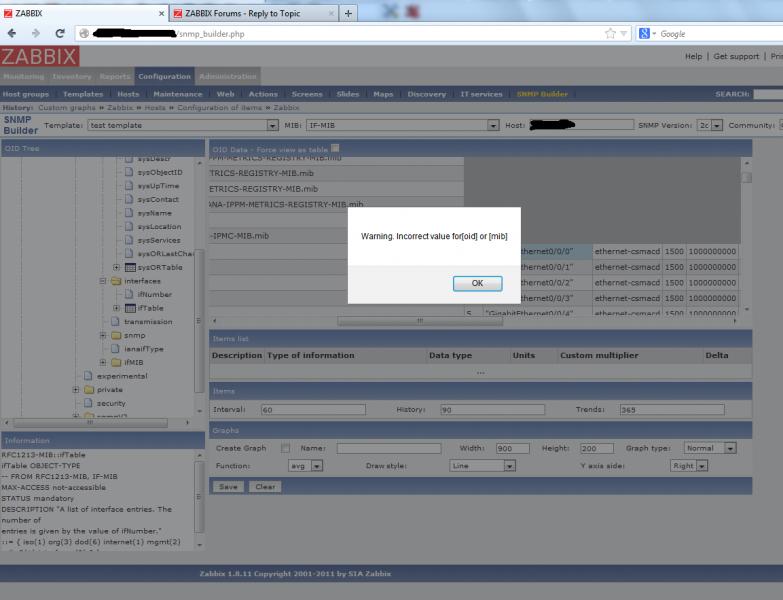
Task: Open the Templates submenu
Action: [x=83, y=94]
